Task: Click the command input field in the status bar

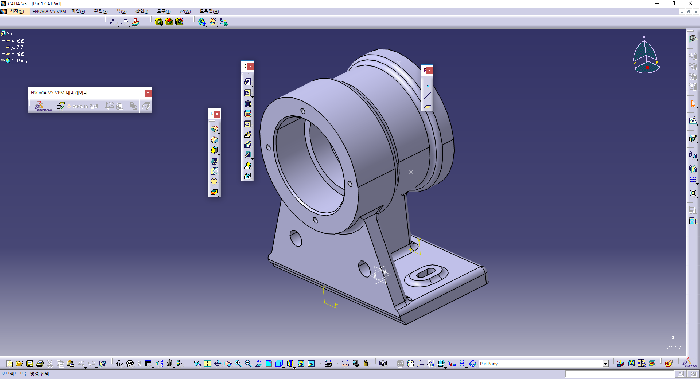Action: tap(621, 374)
